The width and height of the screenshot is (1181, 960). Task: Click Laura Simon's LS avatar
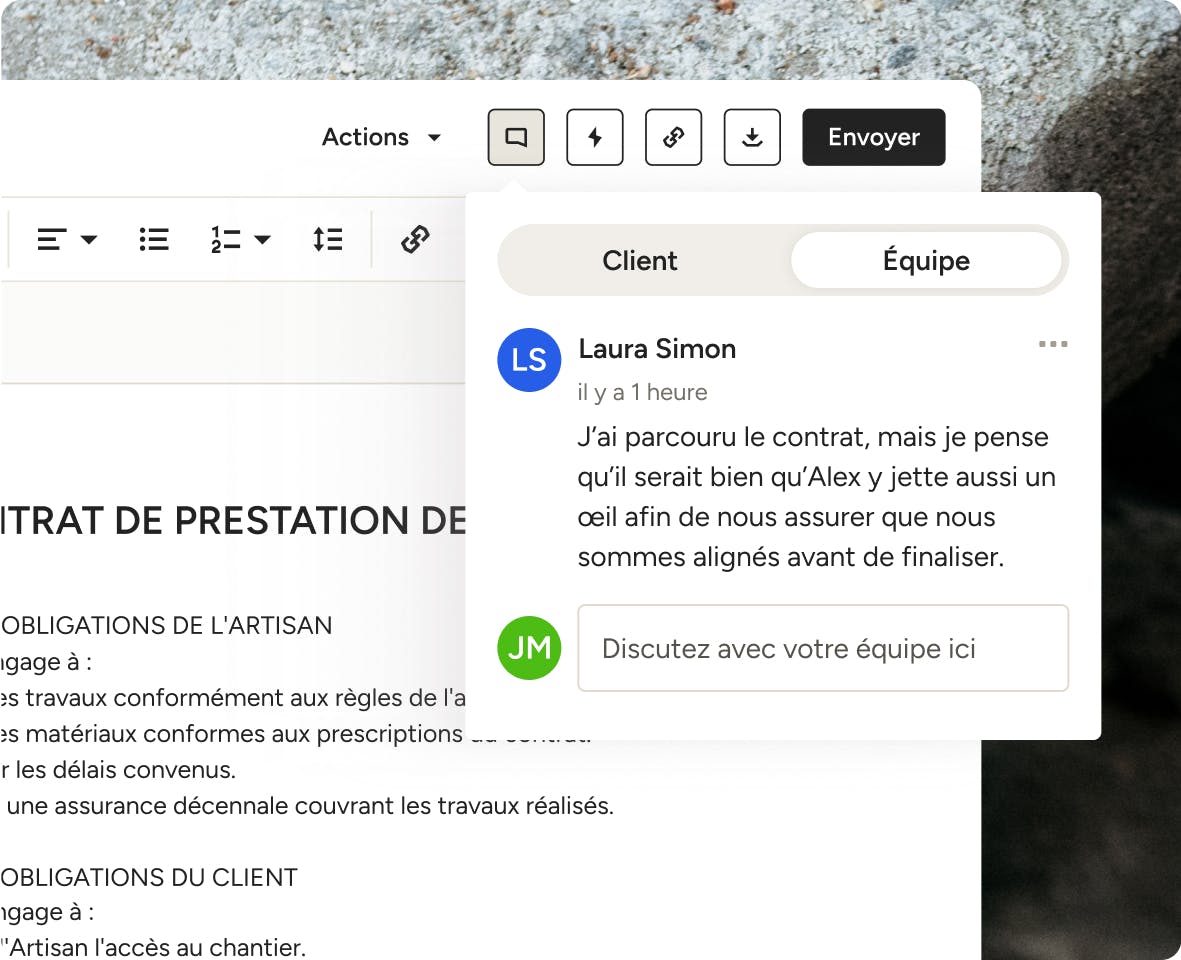(x=529, y=360)
